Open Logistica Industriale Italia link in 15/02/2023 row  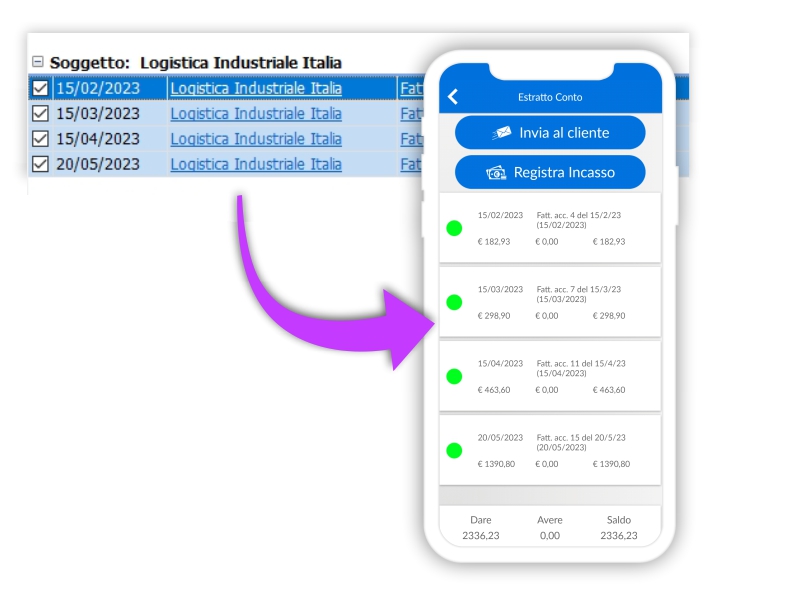tap(256, 88)
